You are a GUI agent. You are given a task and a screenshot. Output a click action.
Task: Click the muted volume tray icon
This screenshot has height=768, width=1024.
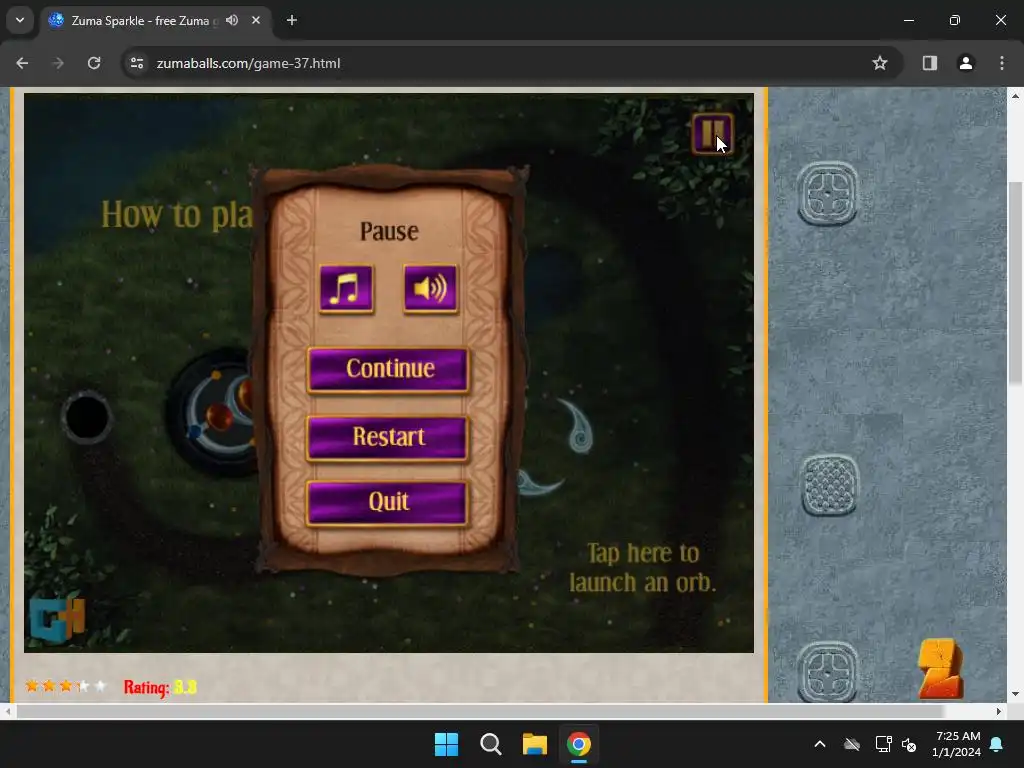[x=909, y=744]
